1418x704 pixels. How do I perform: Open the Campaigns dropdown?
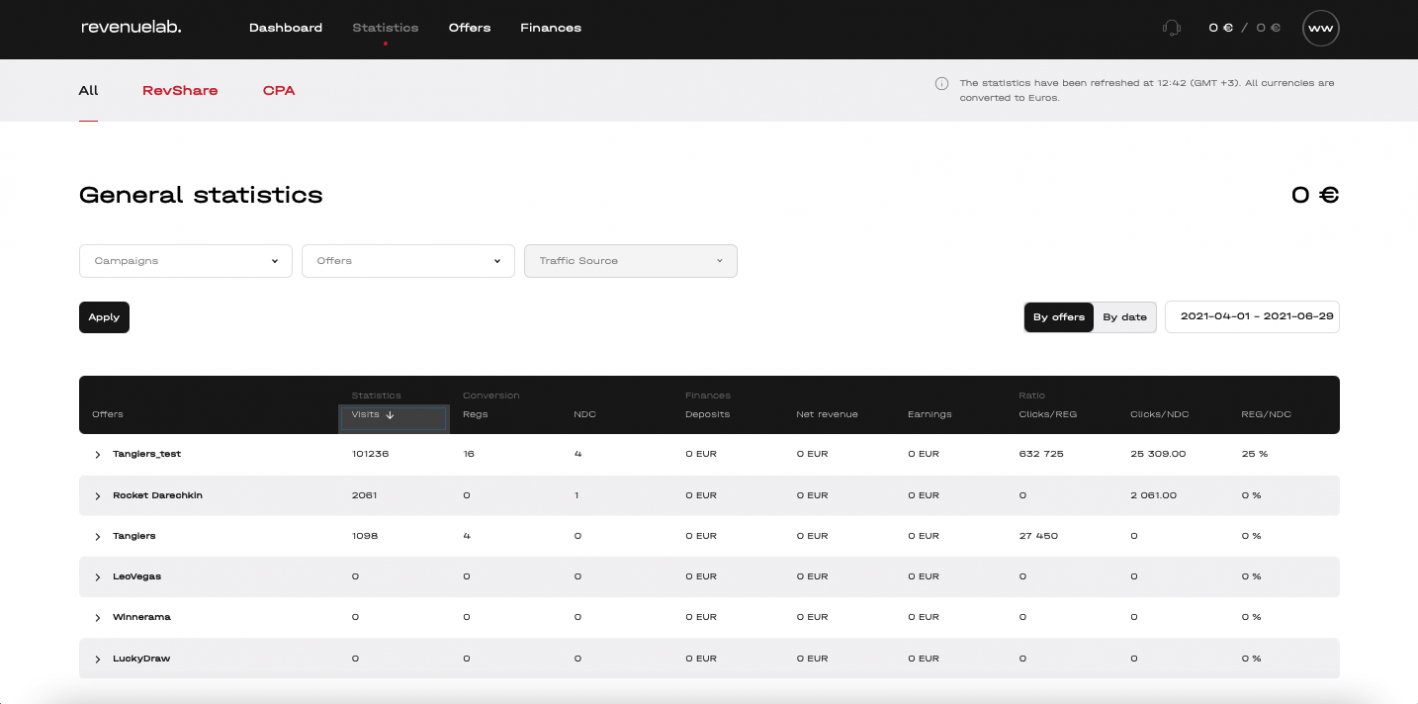pyautogui.click(x=186, y=261)
